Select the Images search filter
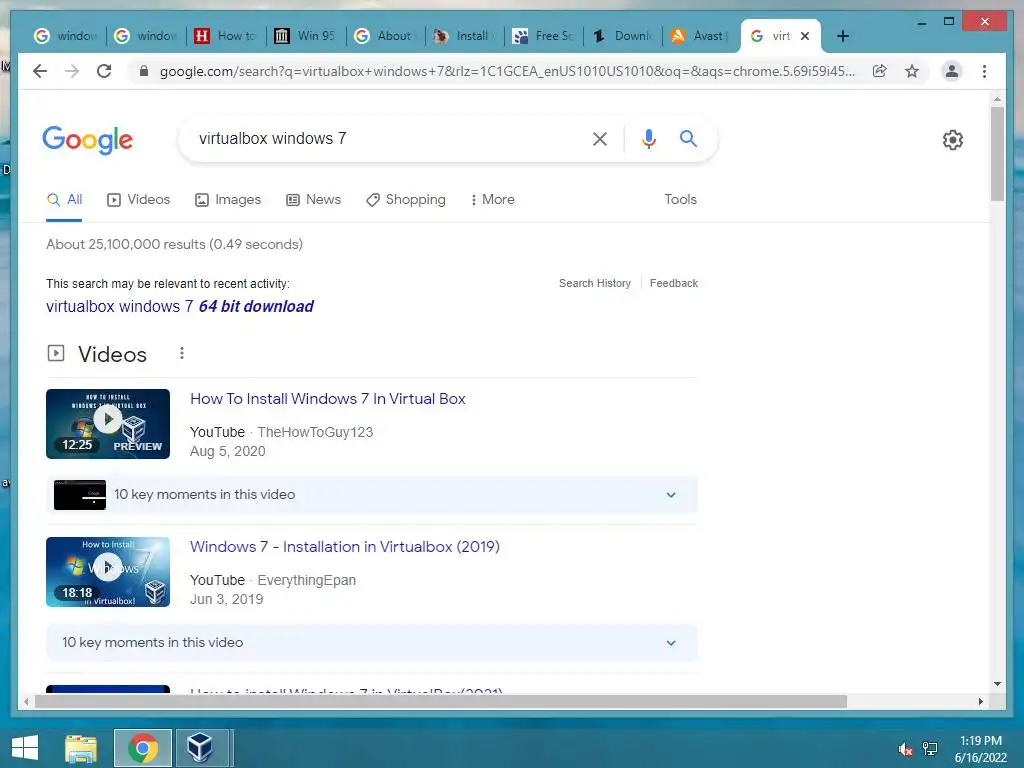Image resolution: width=1024 pixels, height=768 pixels. pyautogui.click(x=228, y=199)
